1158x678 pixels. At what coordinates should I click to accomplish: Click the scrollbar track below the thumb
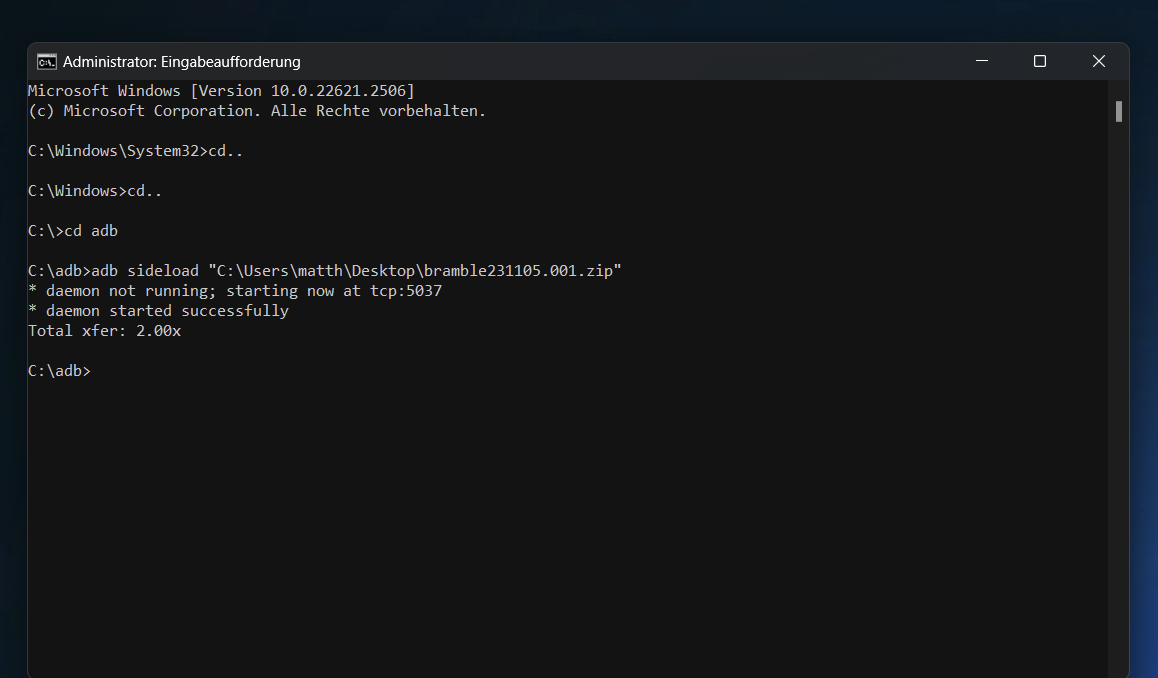(1118, 400)
